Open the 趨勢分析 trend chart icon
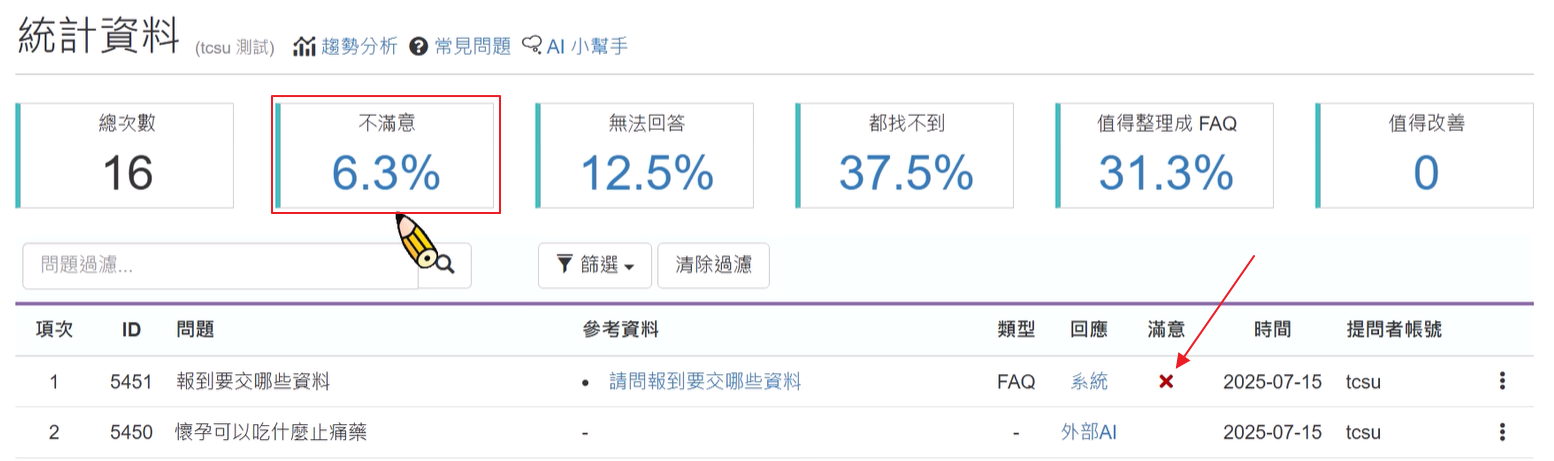Viewport: 1554px width, 461px height. pos(304,46)
